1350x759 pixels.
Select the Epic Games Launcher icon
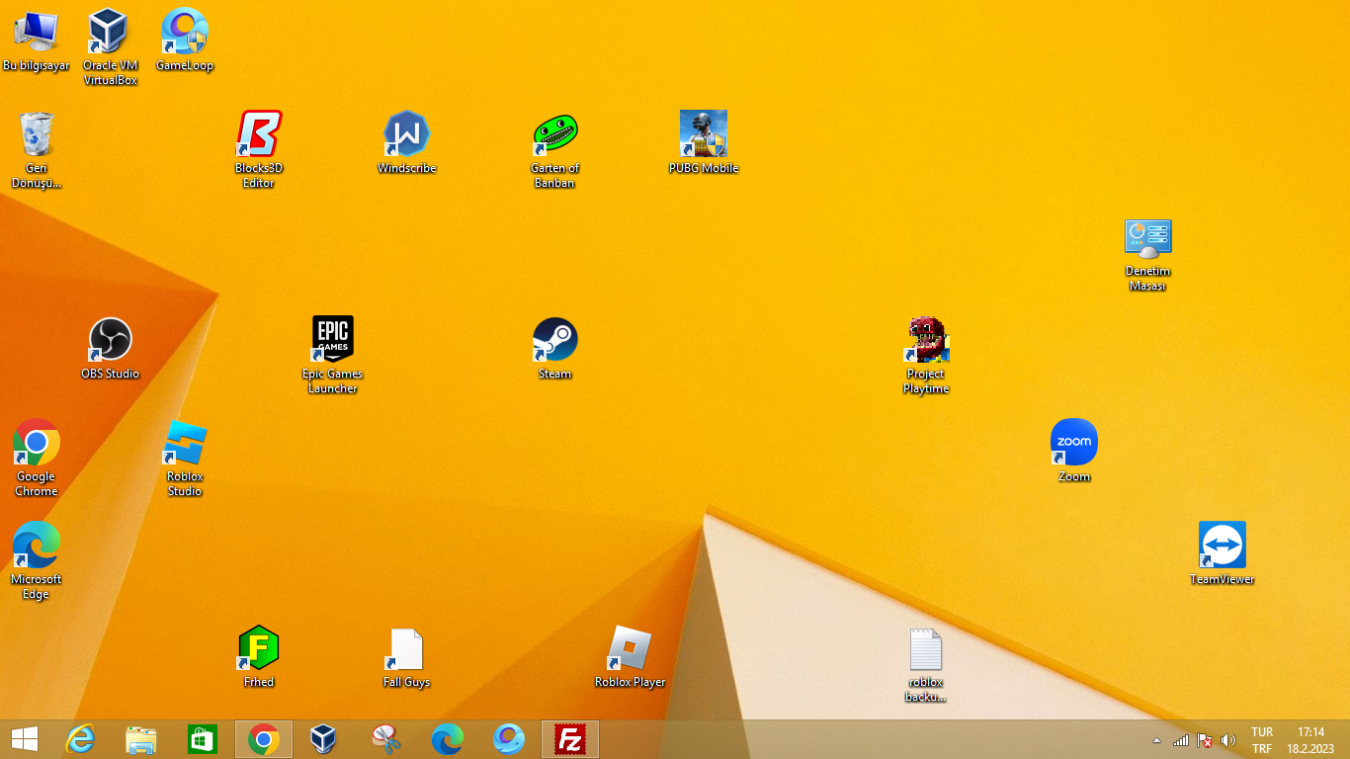[x=332, y=355]
